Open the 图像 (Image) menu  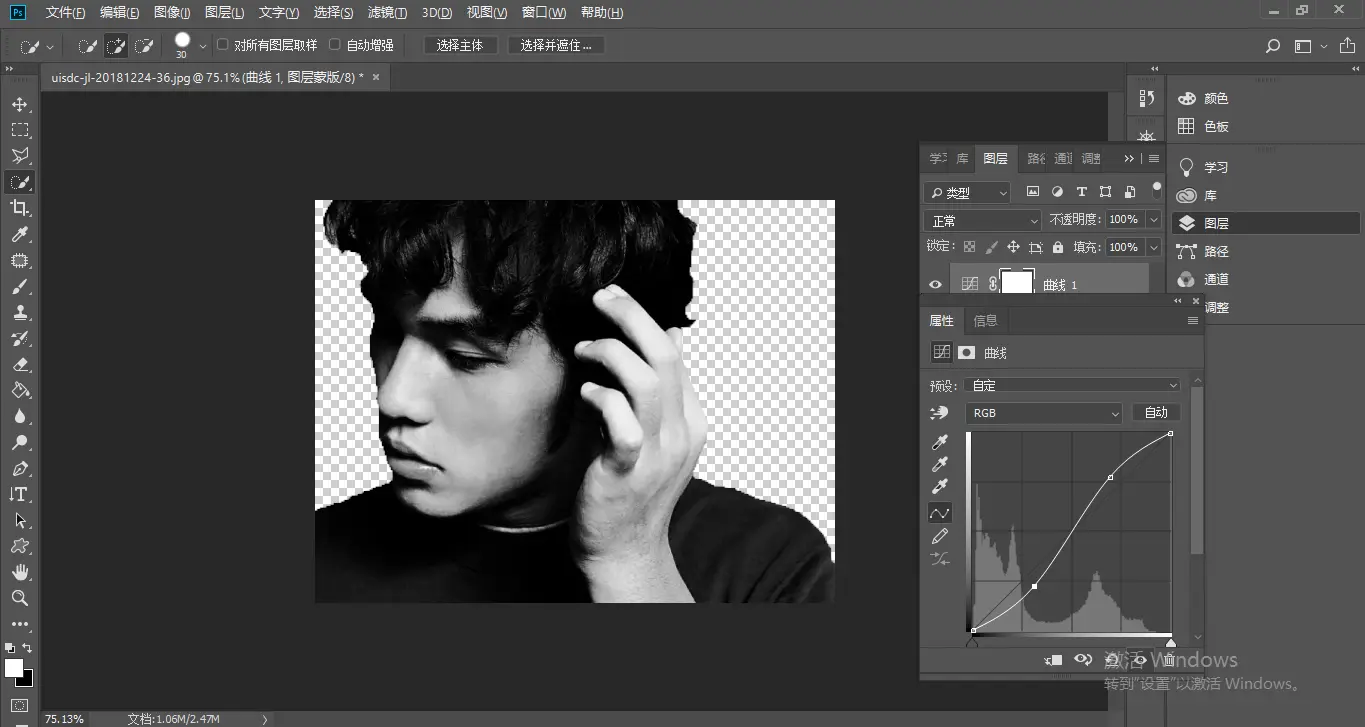(172, 12)
